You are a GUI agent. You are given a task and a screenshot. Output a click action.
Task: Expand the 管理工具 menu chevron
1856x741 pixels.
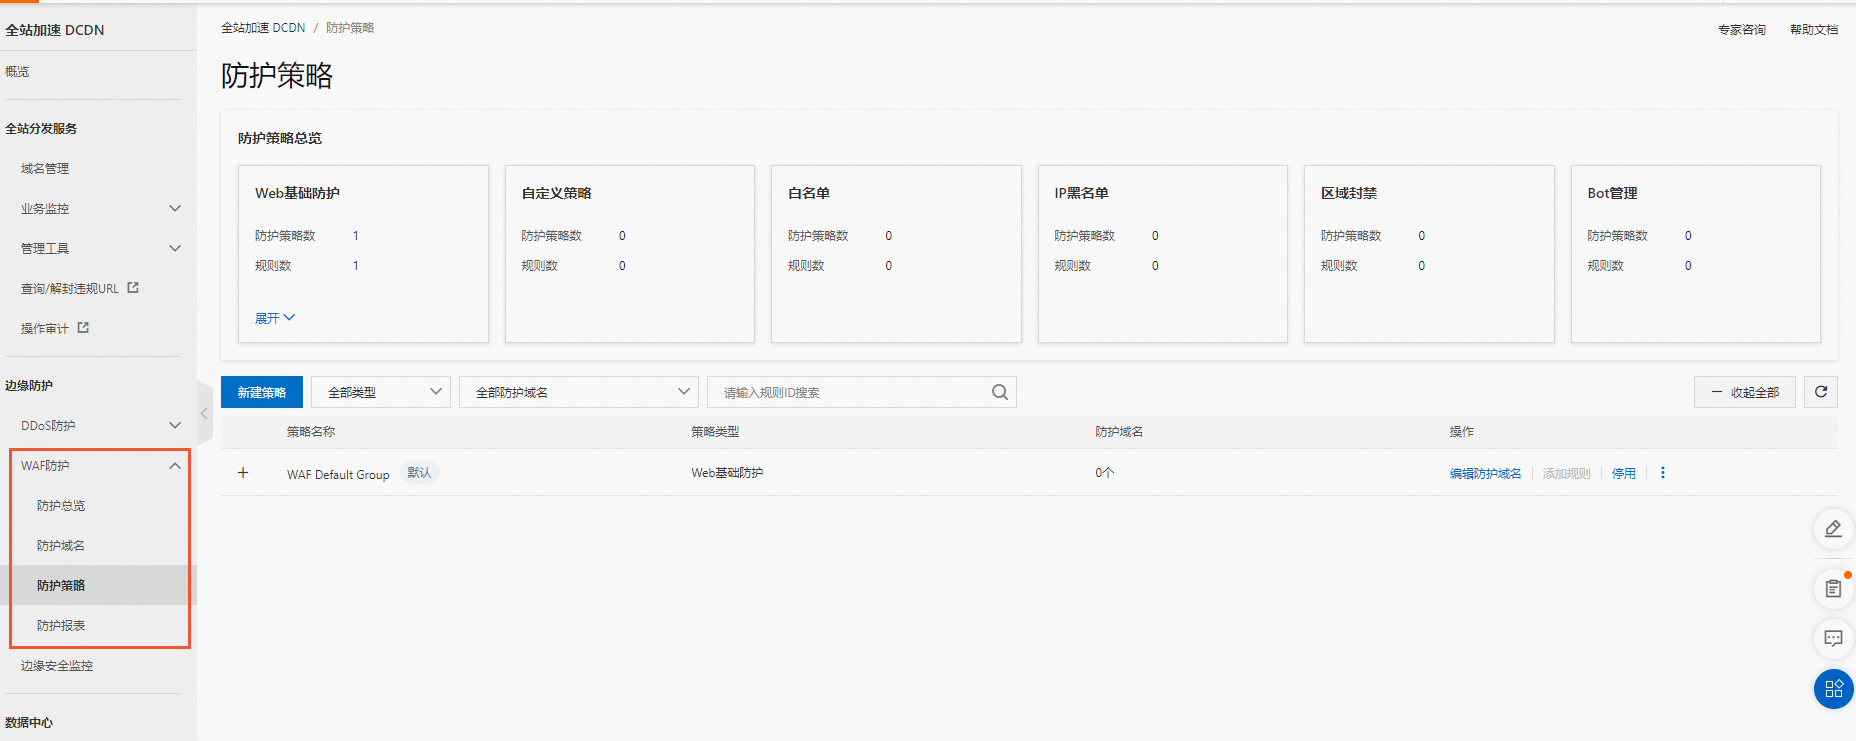175,248
